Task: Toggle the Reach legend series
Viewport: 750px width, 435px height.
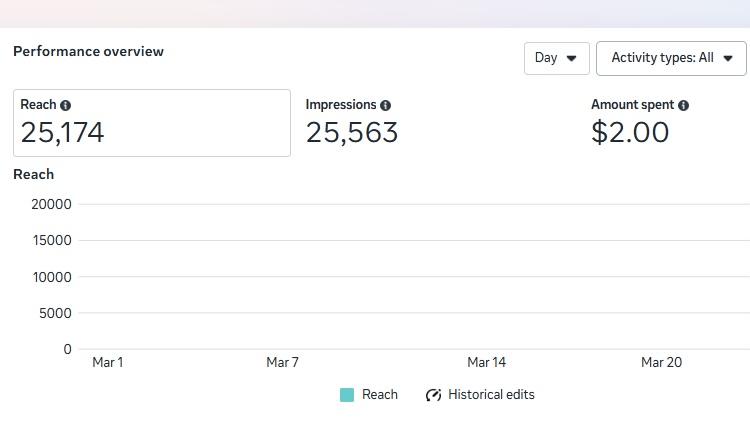Action: coord(369,395)
